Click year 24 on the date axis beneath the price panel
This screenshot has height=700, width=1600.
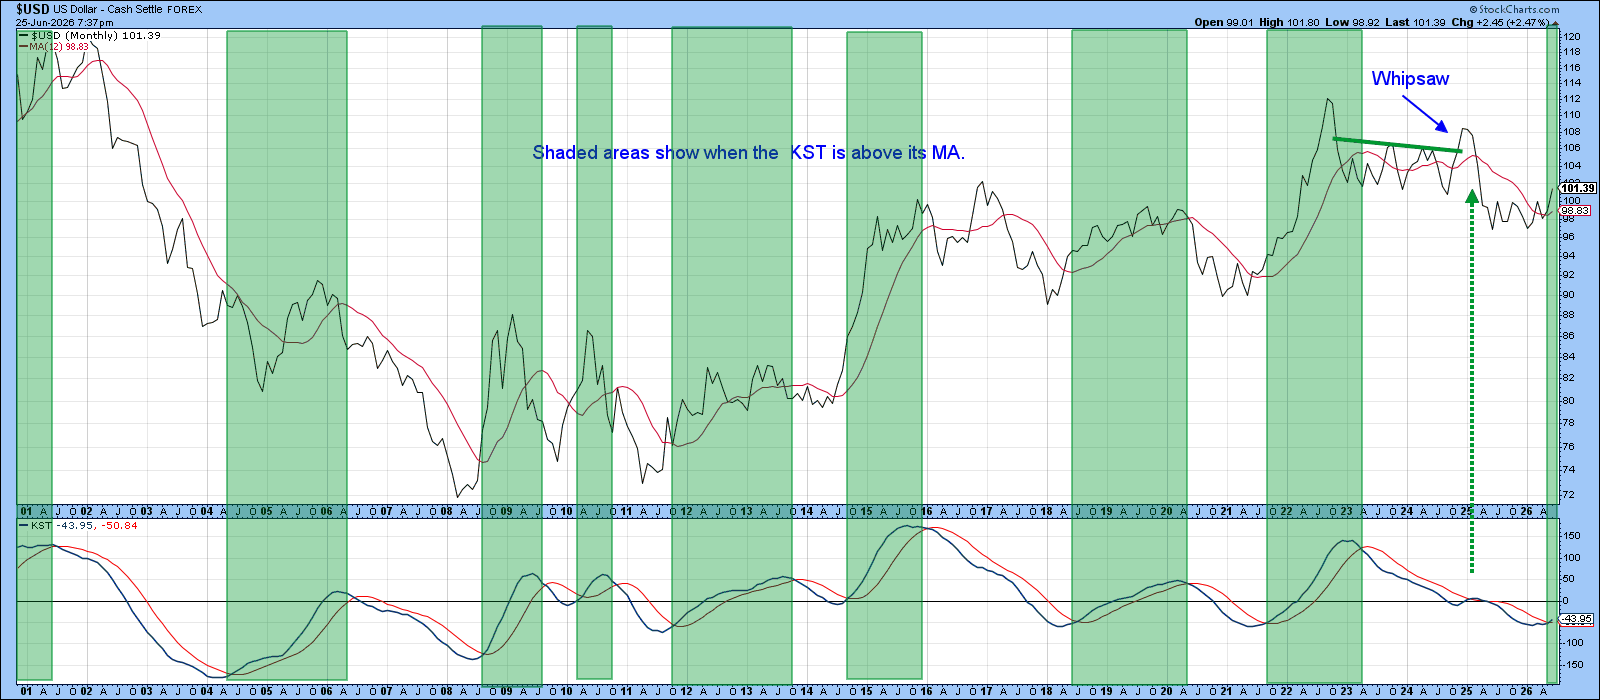pyautogui.click(x=1407, y=511)
